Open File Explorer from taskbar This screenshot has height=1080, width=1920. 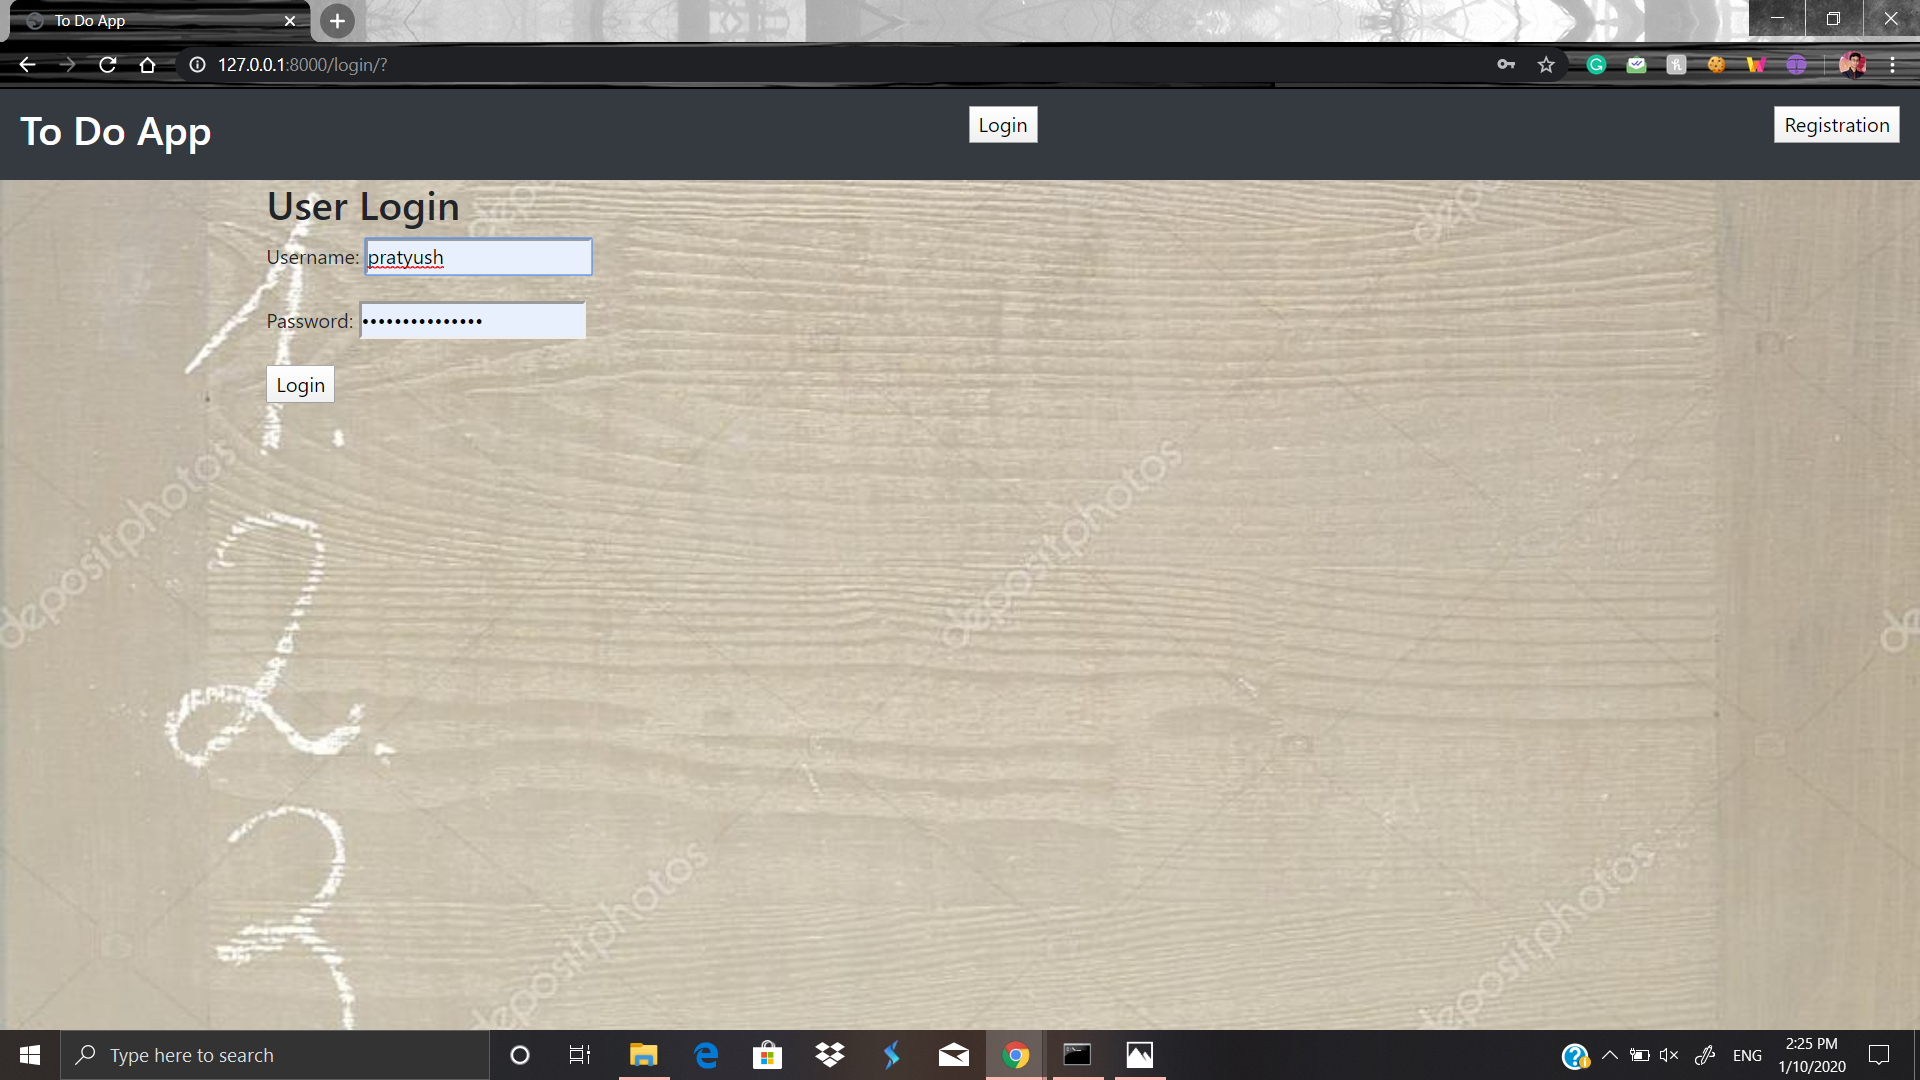(x=643, y=1055)
